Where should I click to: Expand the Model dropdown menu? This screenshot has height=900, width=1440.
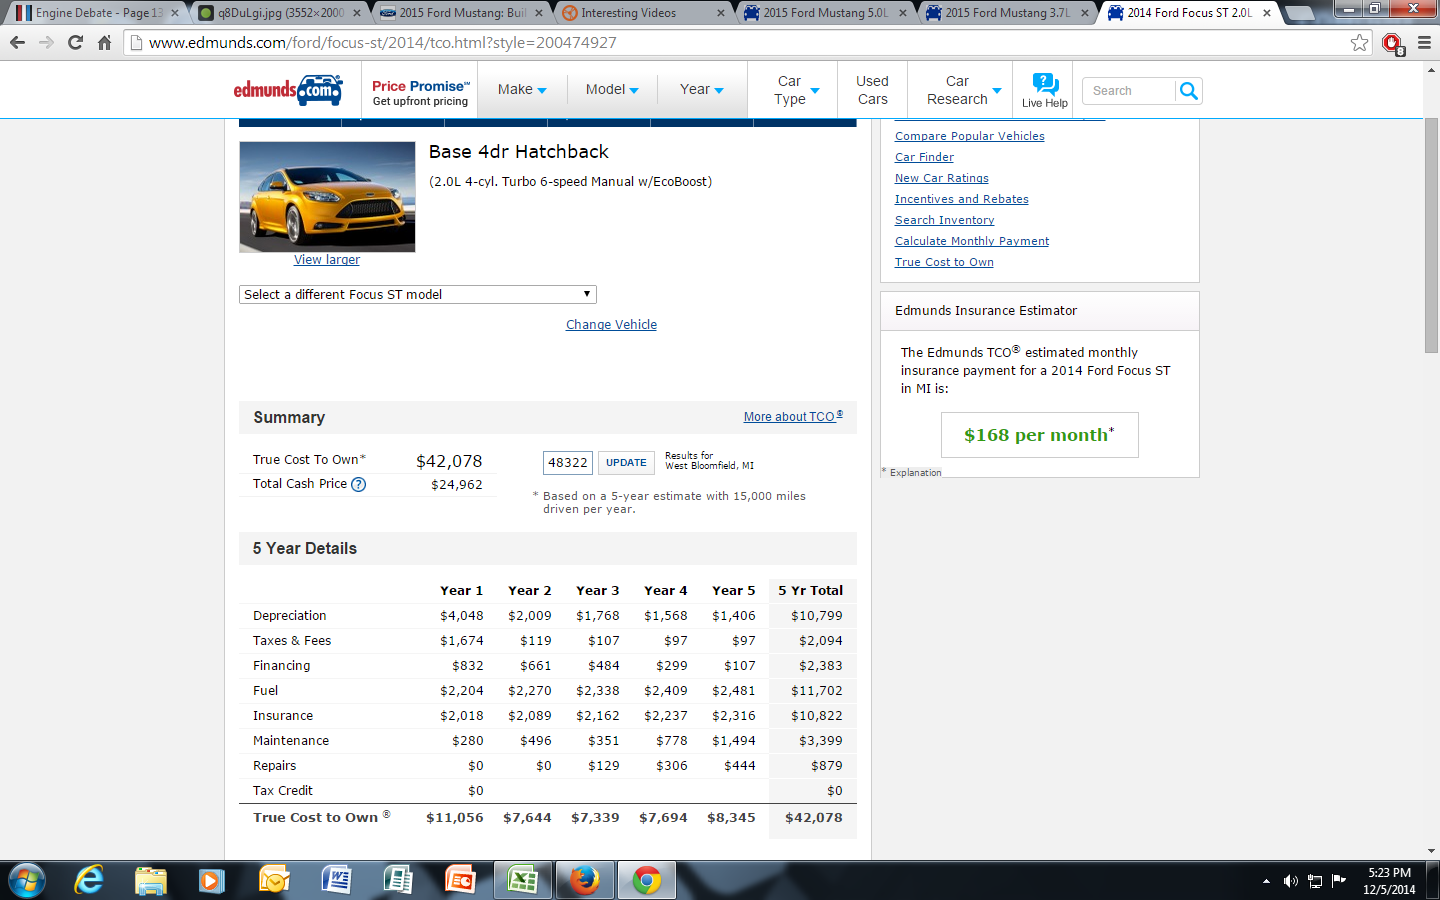612,89
